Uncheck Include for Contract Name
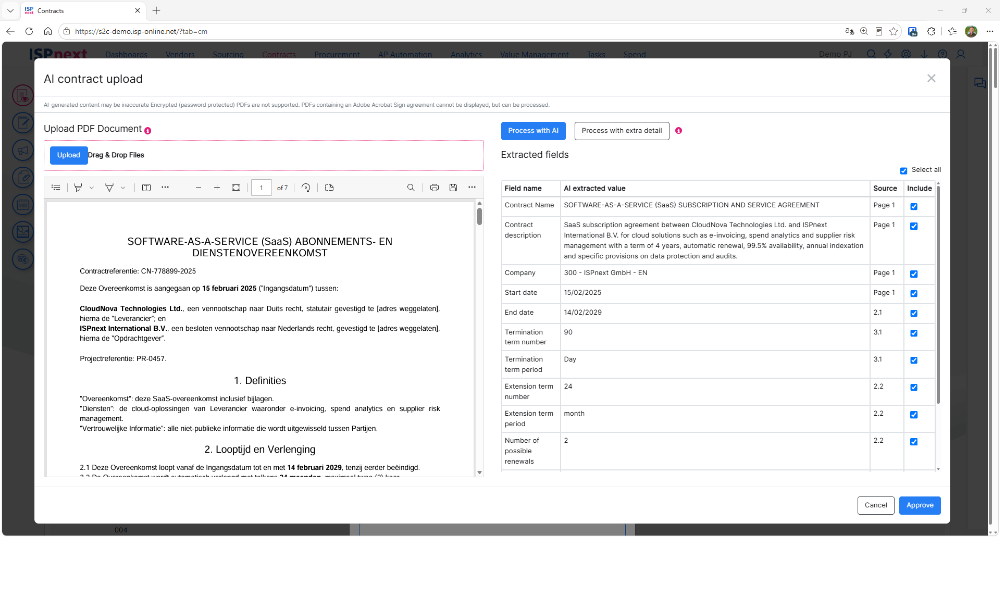This screenshot has height=600, width=1000. tap(914, 207)
